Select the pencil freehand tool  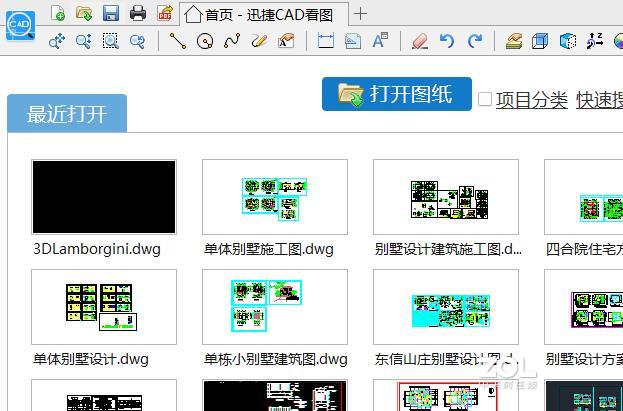pos(259,41)
